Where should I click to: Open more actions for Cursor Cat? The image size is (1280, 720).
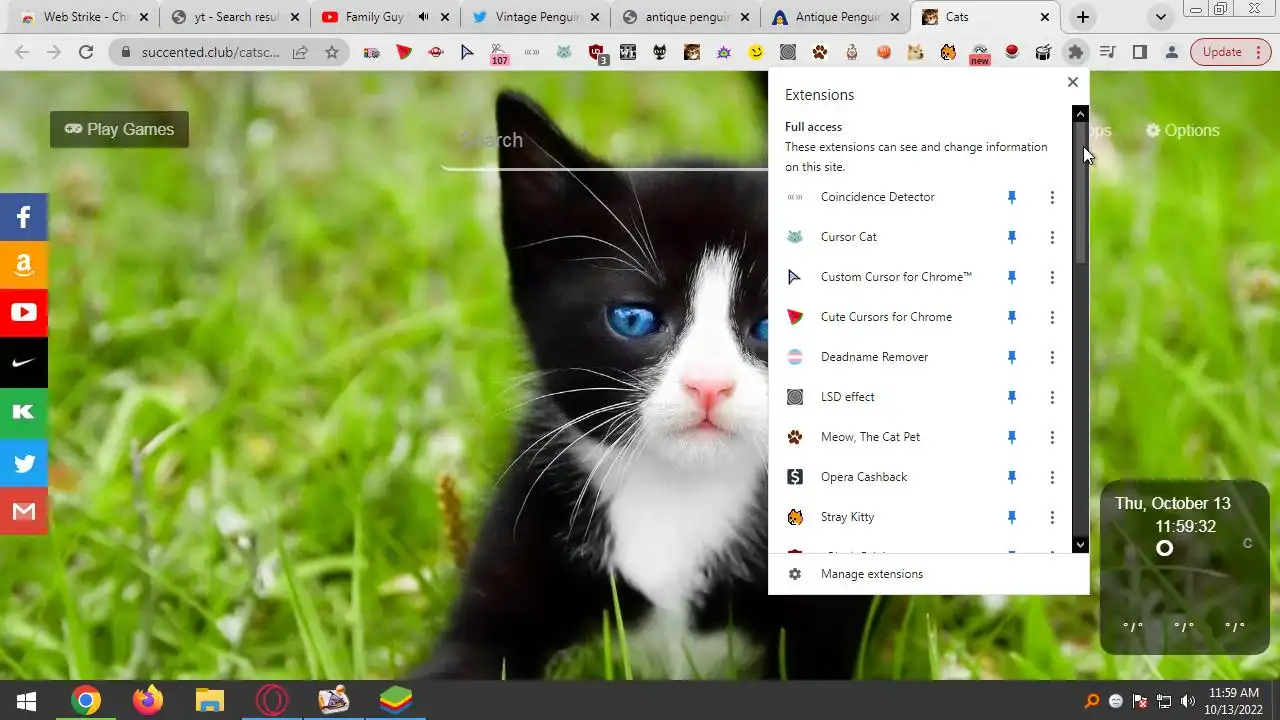[x=1052, y=237]
